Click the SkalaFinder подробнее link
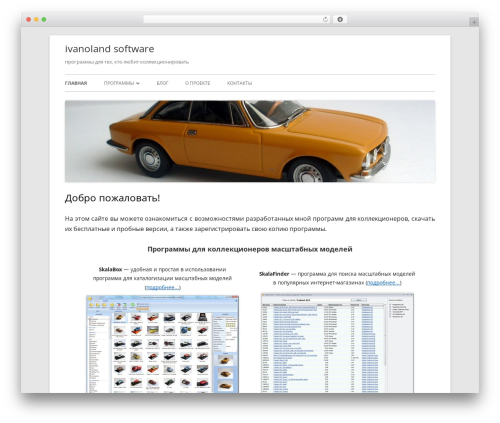The width and height of the screenshot is (500, 423). pyautogui.click(x=383, y=283)
